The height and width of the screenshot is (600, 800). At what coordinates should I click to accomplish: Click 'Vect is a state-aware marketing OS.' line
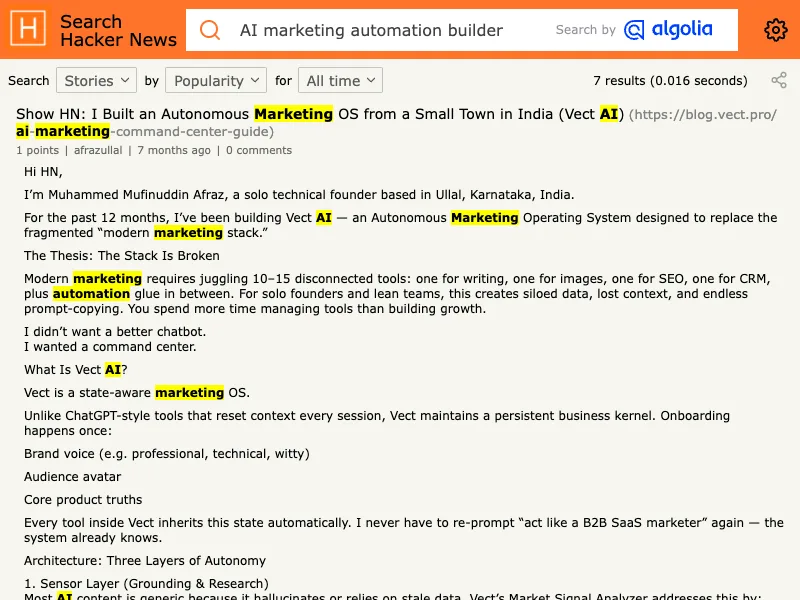click(x=137, y=392)
